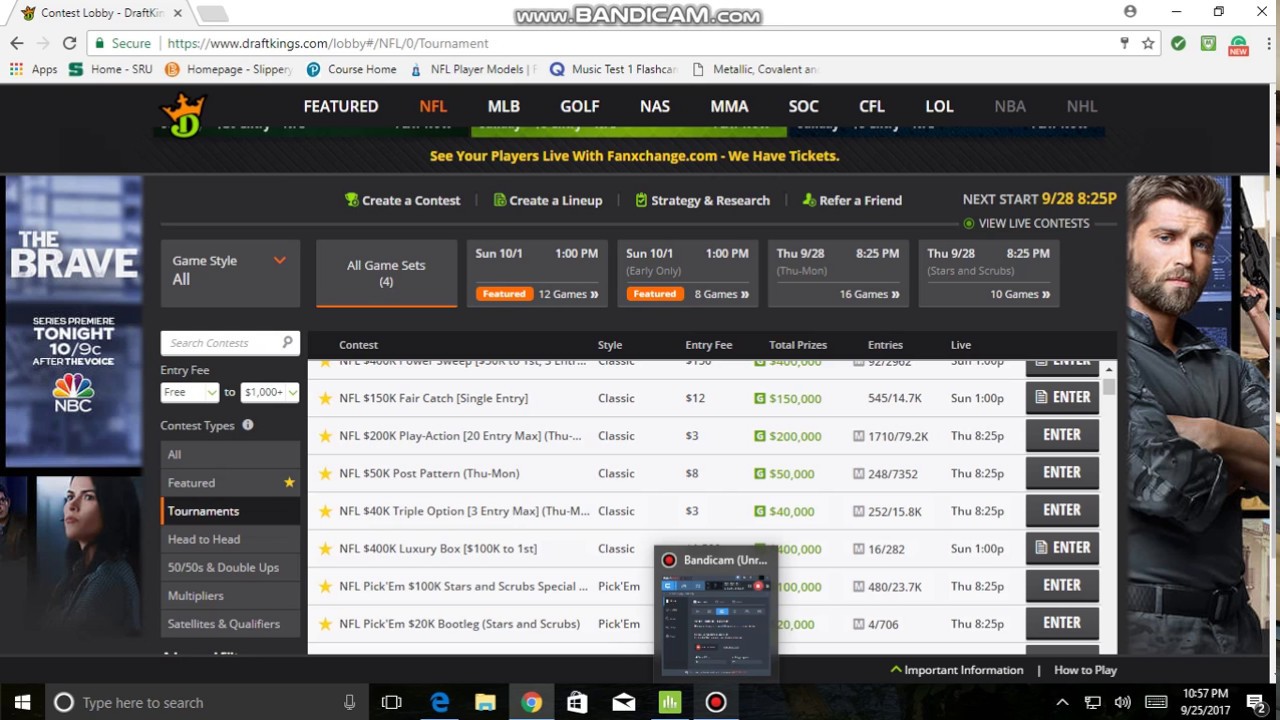1280x720 pixels.
Task: Select the GOLF sport tab
Action: (x=580, y=106)
